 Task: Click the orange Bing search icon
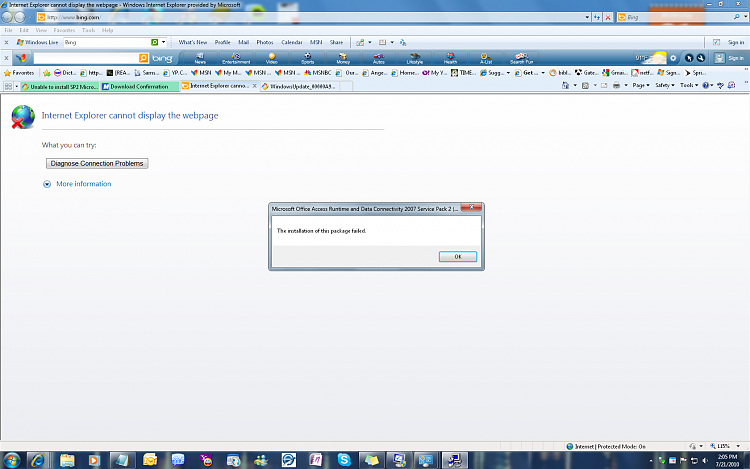[x=143, y=58]
